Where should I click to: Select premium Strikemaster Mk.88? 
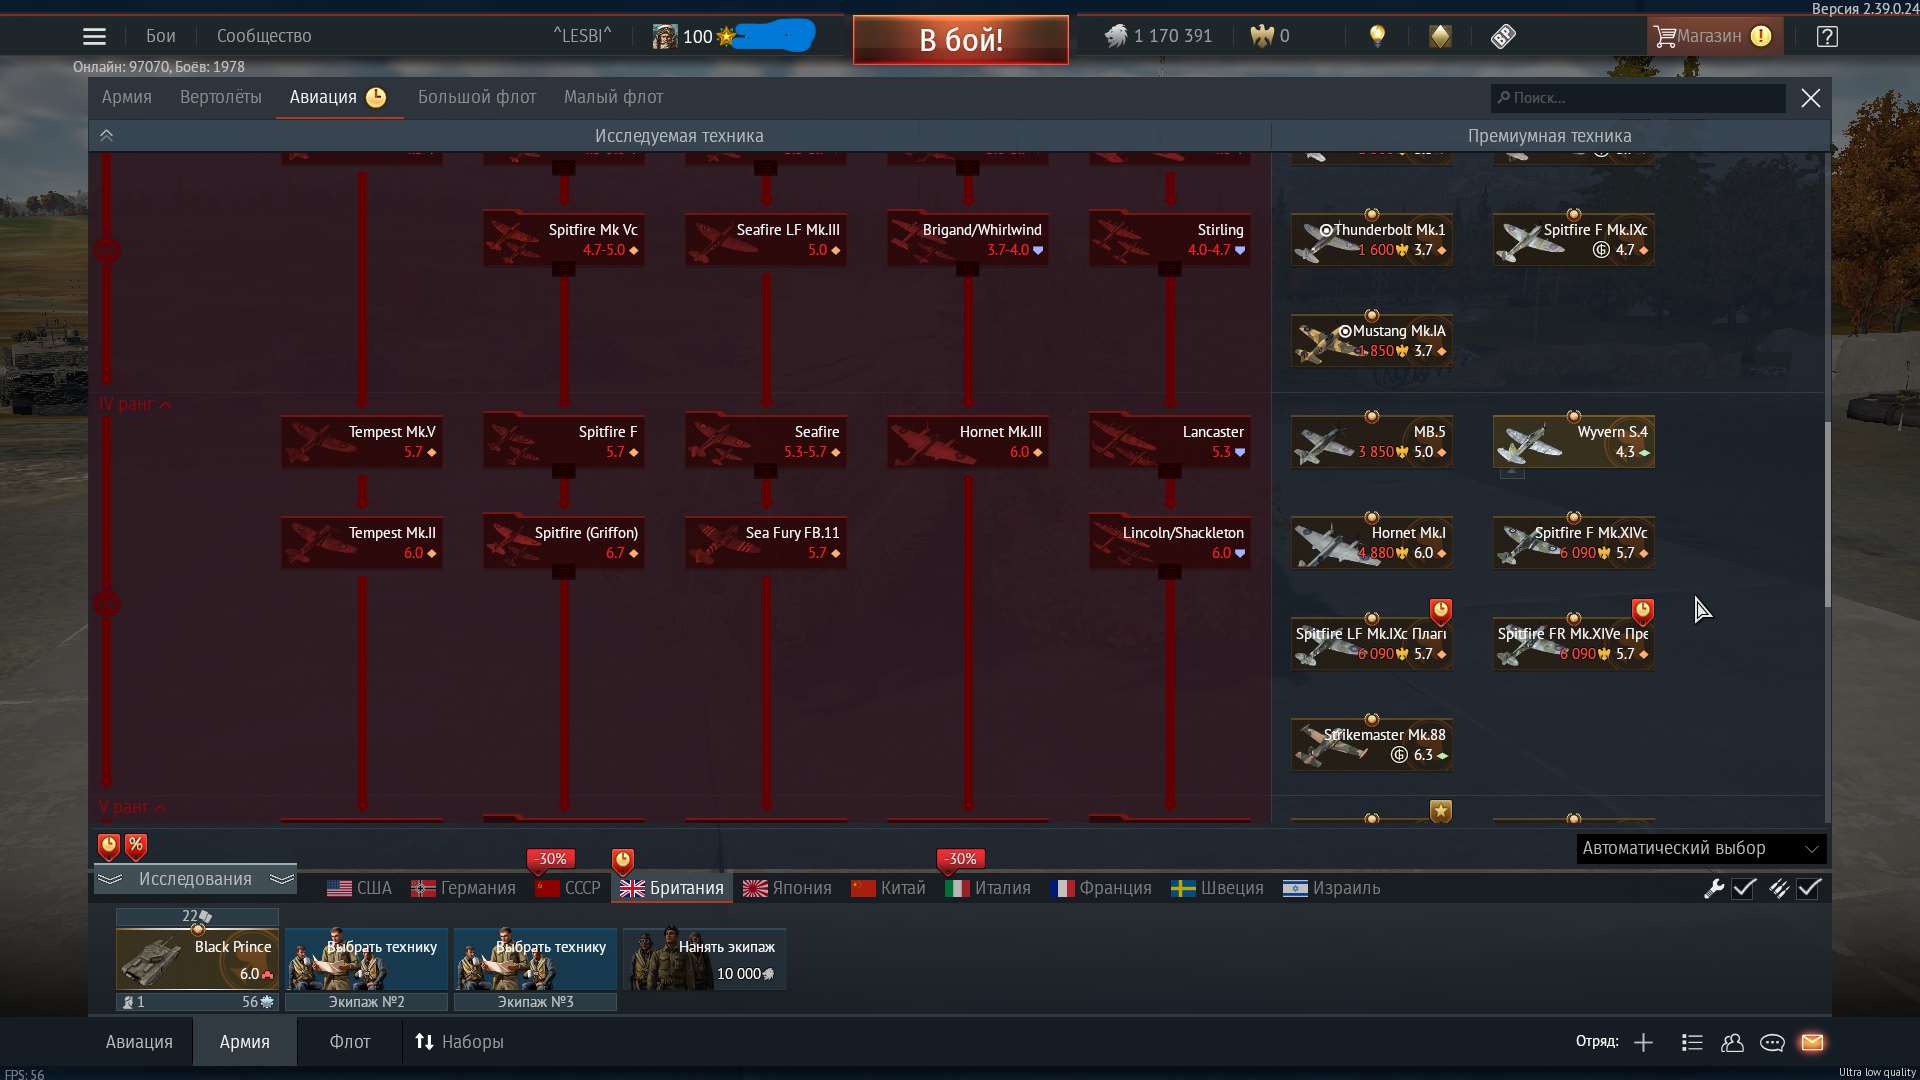[x=1371, y=744]
